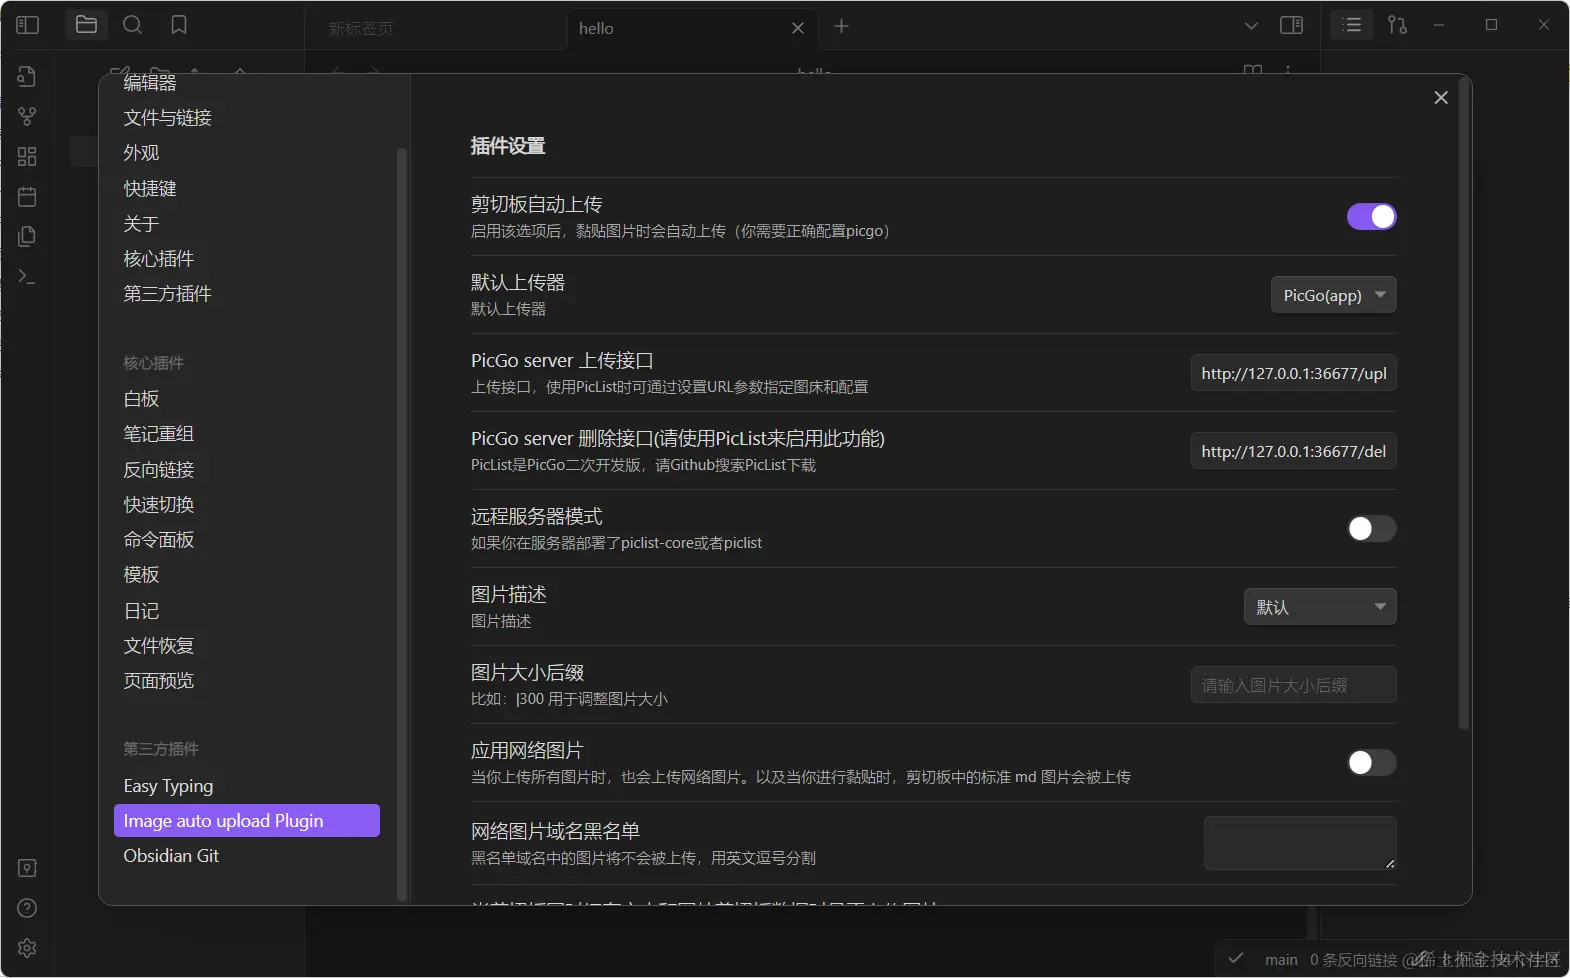Open quick switcher ribbon icon
This screenshot has height=978, width=1570.
point(27,77)
